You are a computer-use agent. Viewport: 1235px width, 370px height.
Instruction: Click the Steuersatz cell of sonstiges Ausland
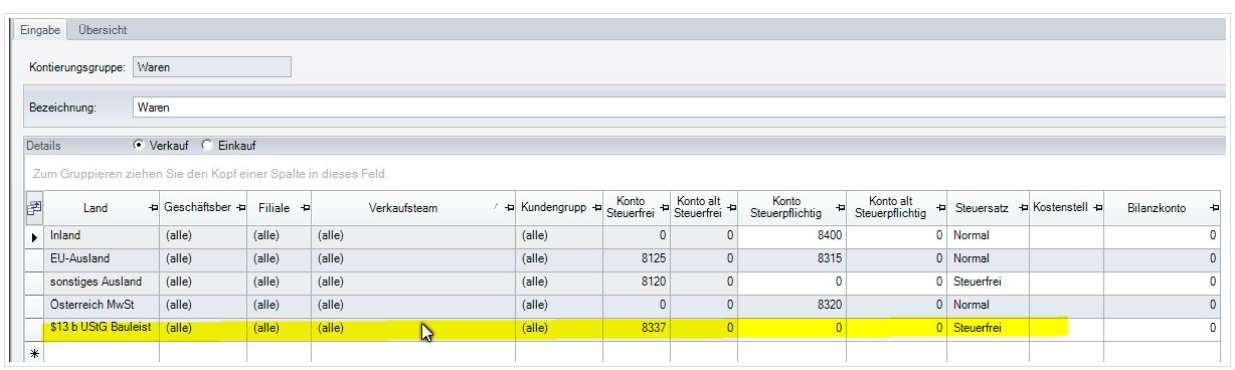(x=988, y=282)
